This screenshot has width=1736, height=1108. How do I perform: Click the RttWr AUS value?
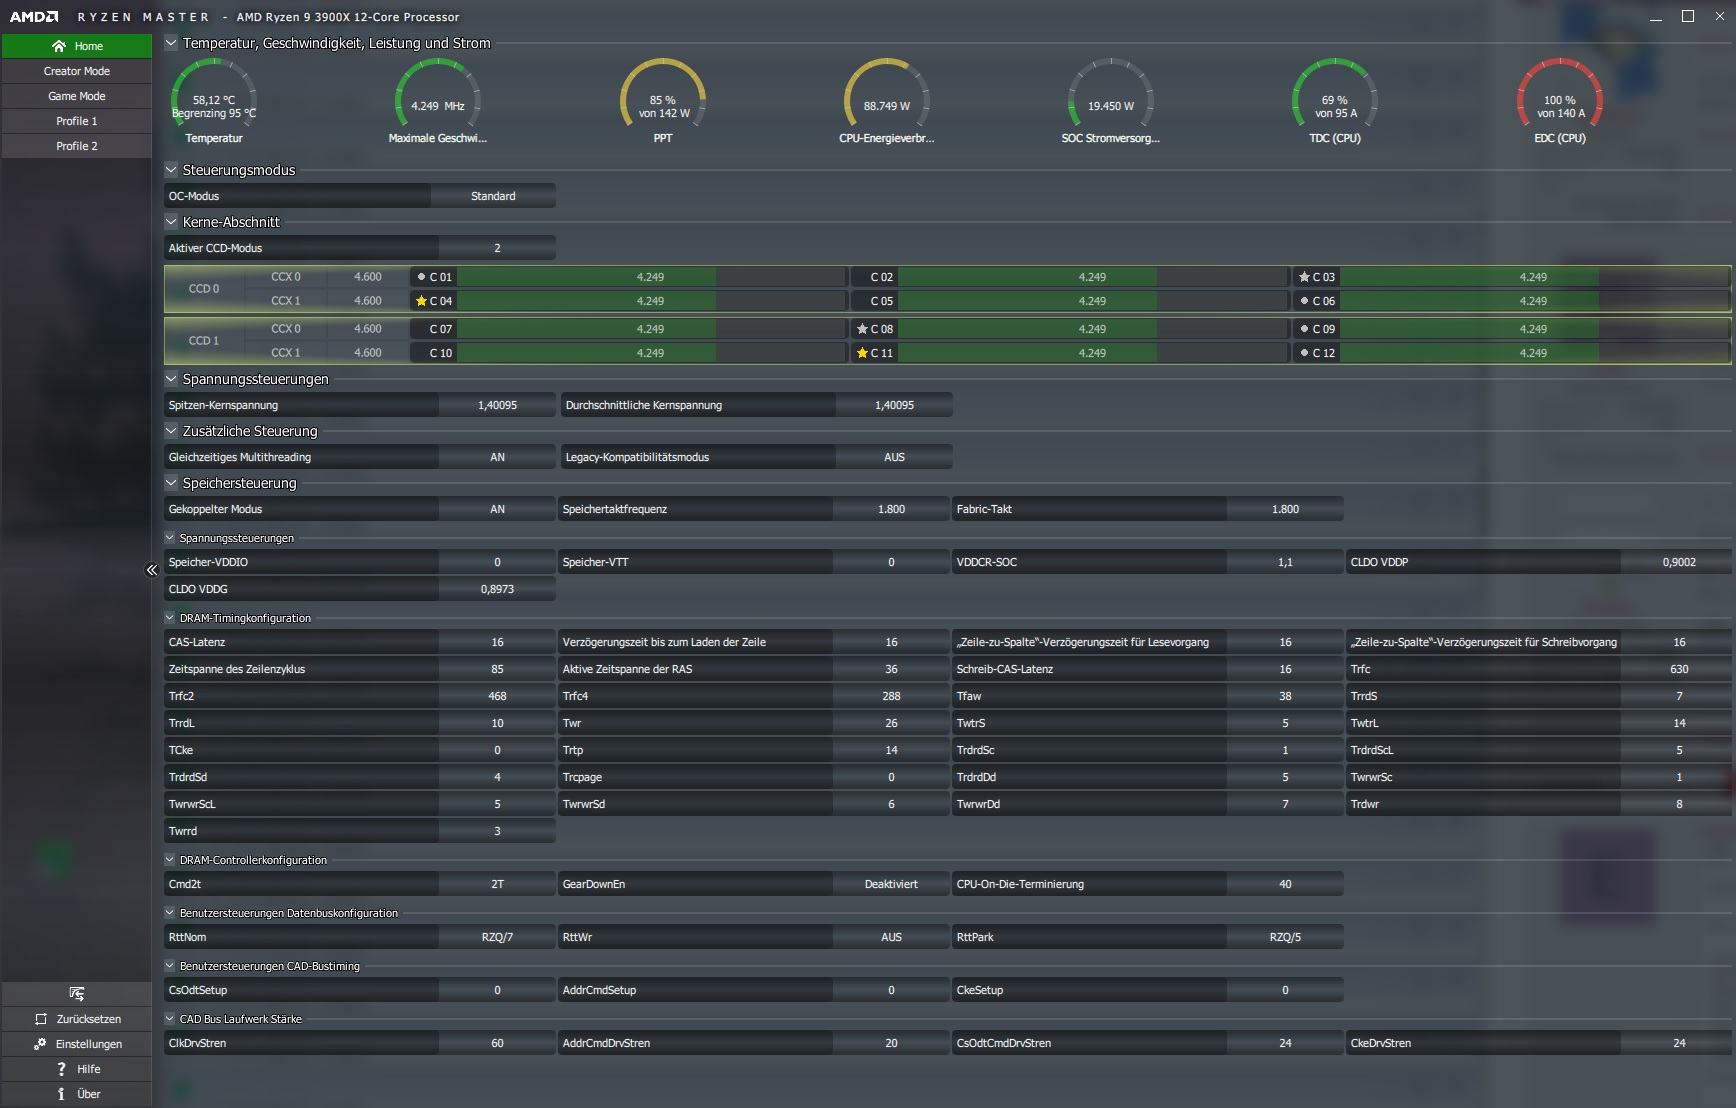(891, 937)
